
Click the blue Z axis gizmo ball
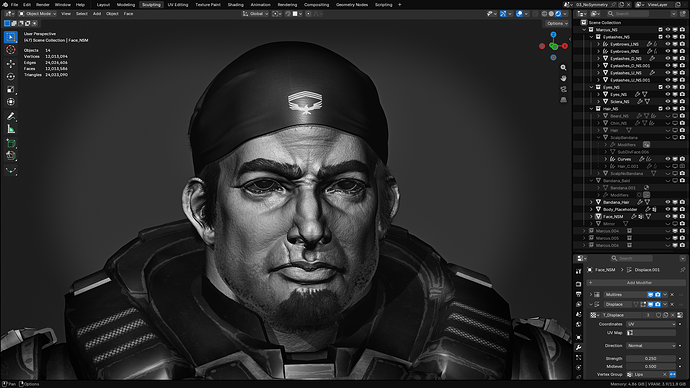coord(554,34)
